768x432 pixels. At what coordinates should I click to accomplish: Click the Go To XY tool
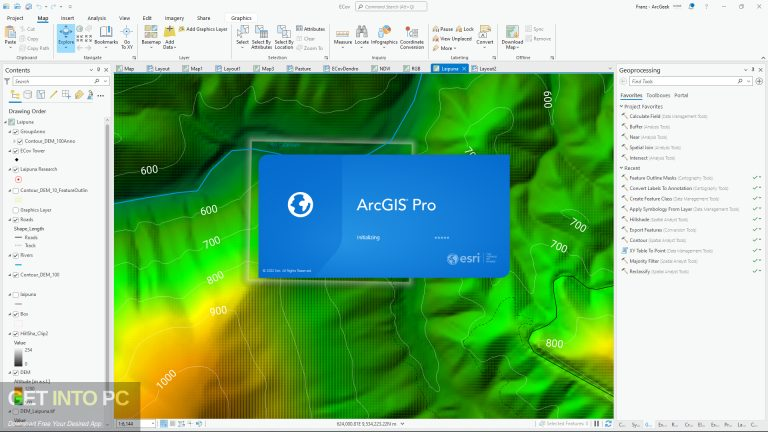[x=127, y=37]
